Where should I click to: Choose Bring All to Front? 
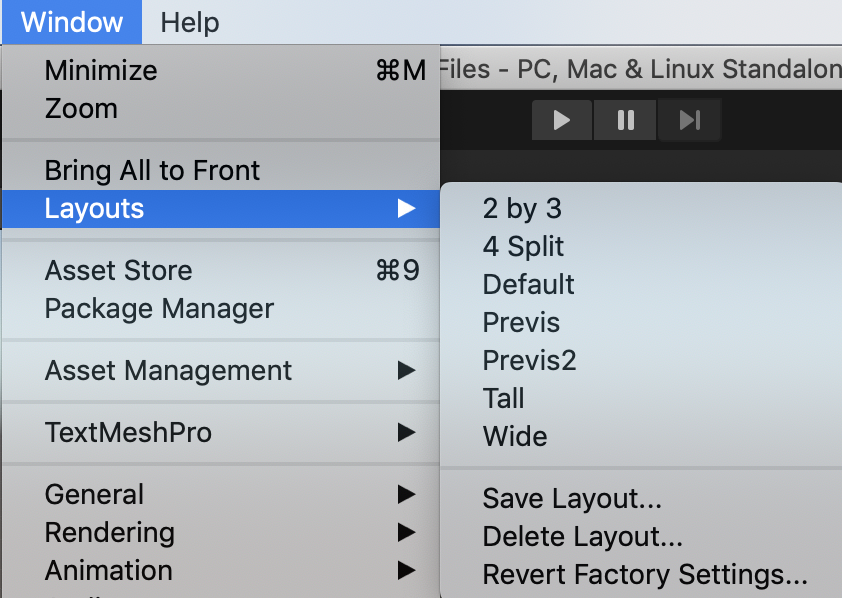pos(152,171)
